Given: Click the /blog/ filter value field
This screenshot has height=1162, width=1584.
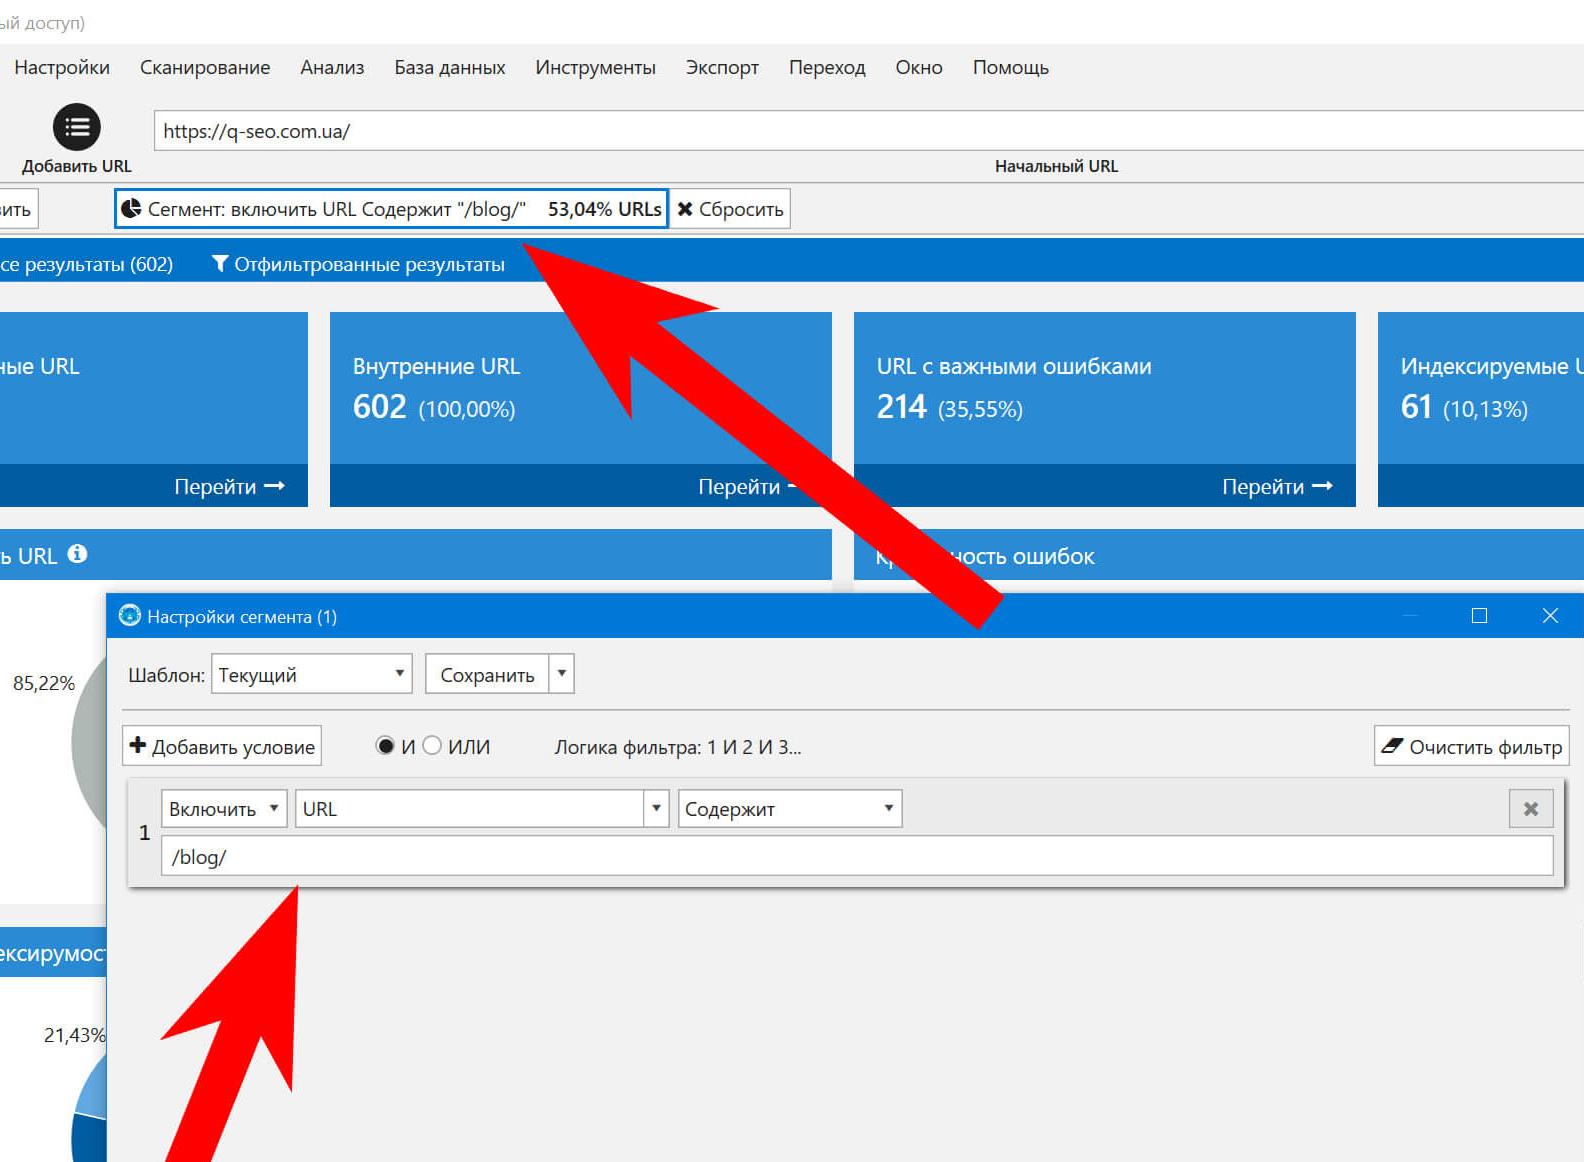Looking at the screenshot, I should point(856,857).
